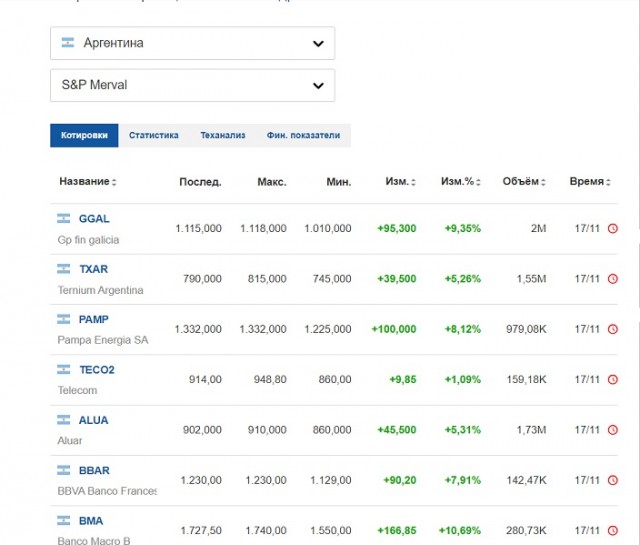Click the red clock icon in PAMP row

[x=613, y=329]
